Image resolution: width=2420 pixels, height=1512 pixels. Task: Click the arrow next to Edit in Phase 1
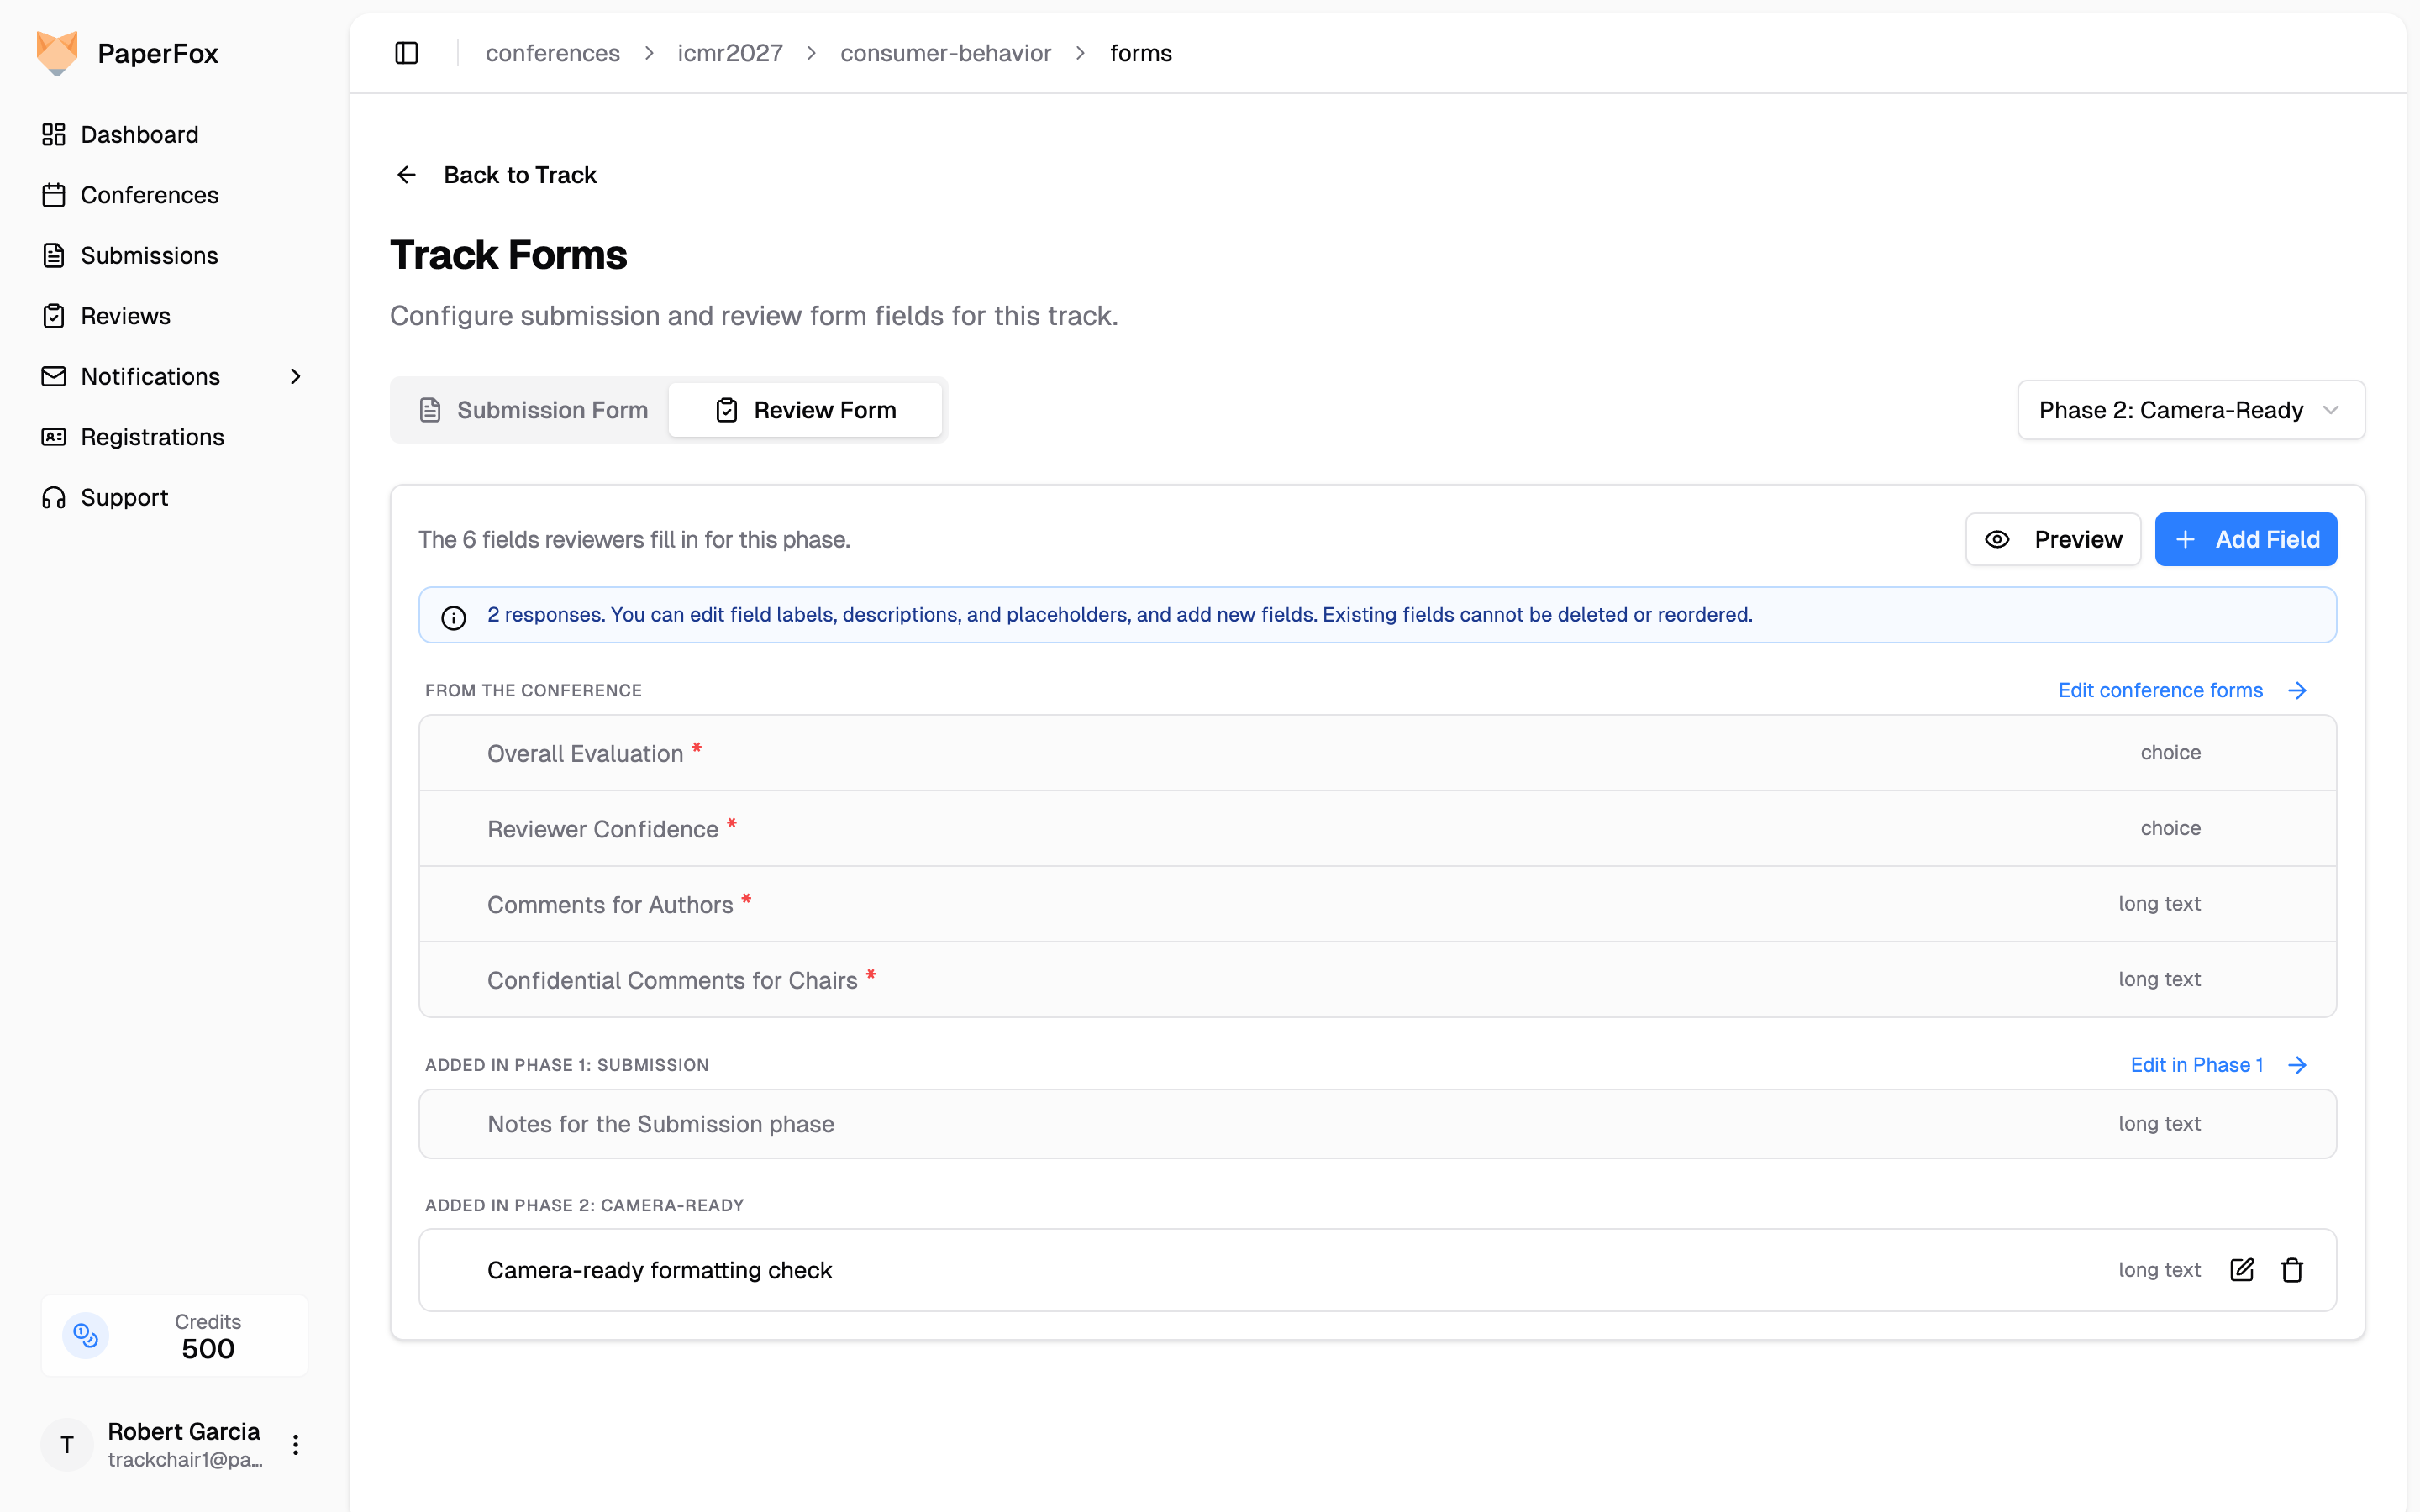tap(2298, 1065)
